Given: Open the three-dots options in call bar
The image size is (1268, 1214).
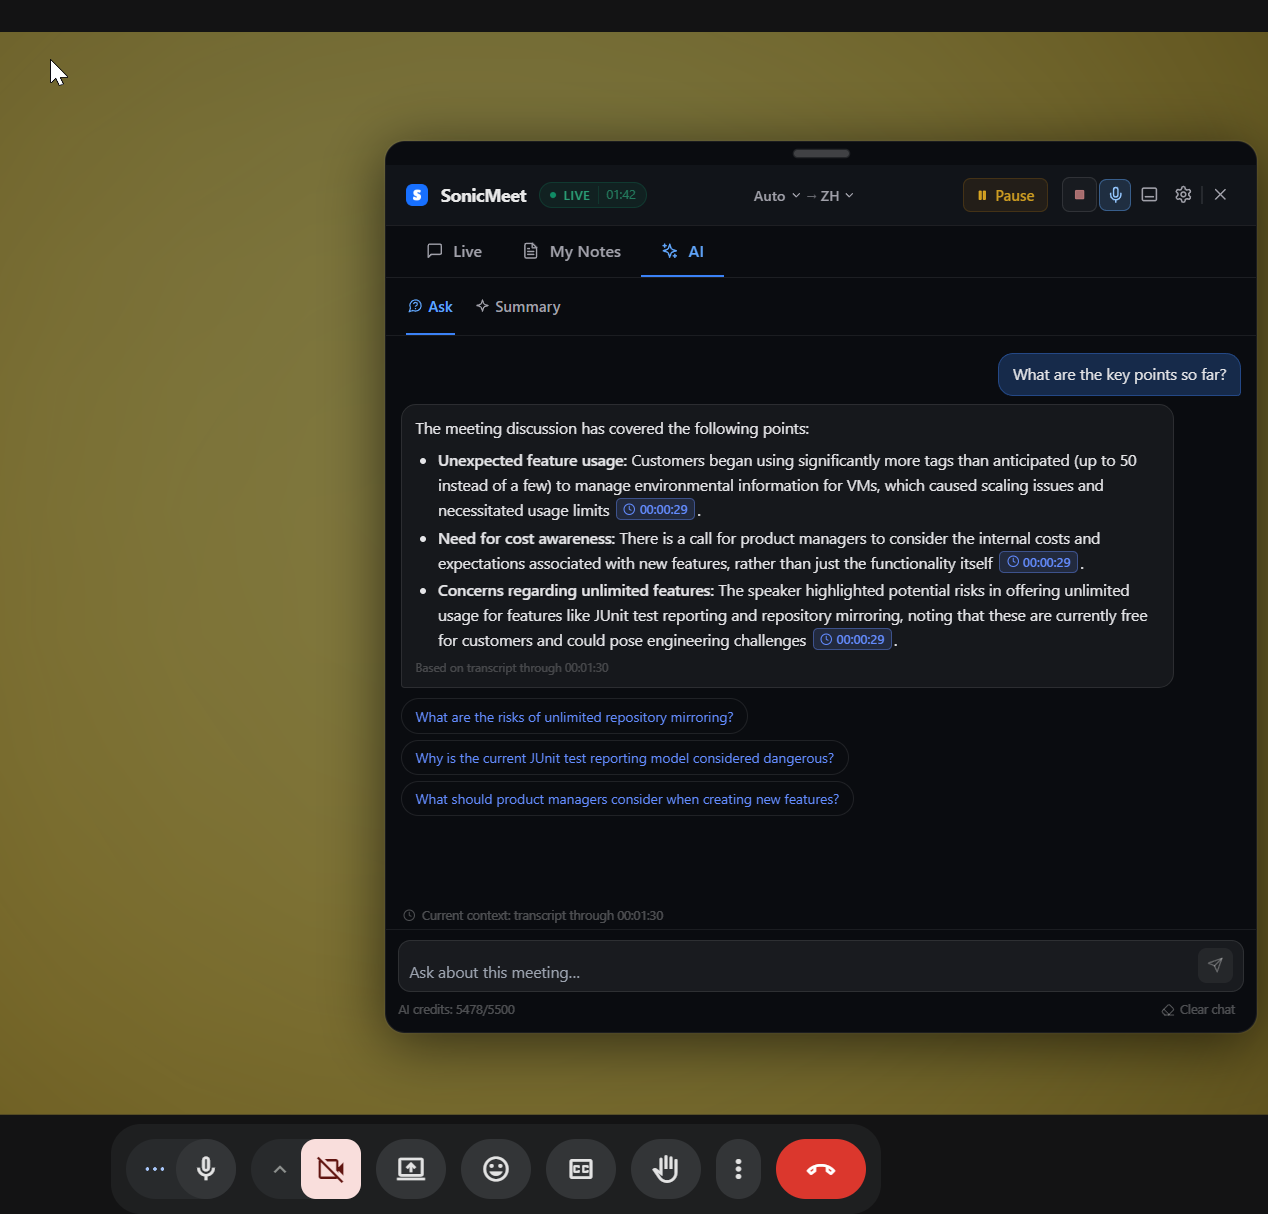Looking at the screenshot, I should [155, 1169].
